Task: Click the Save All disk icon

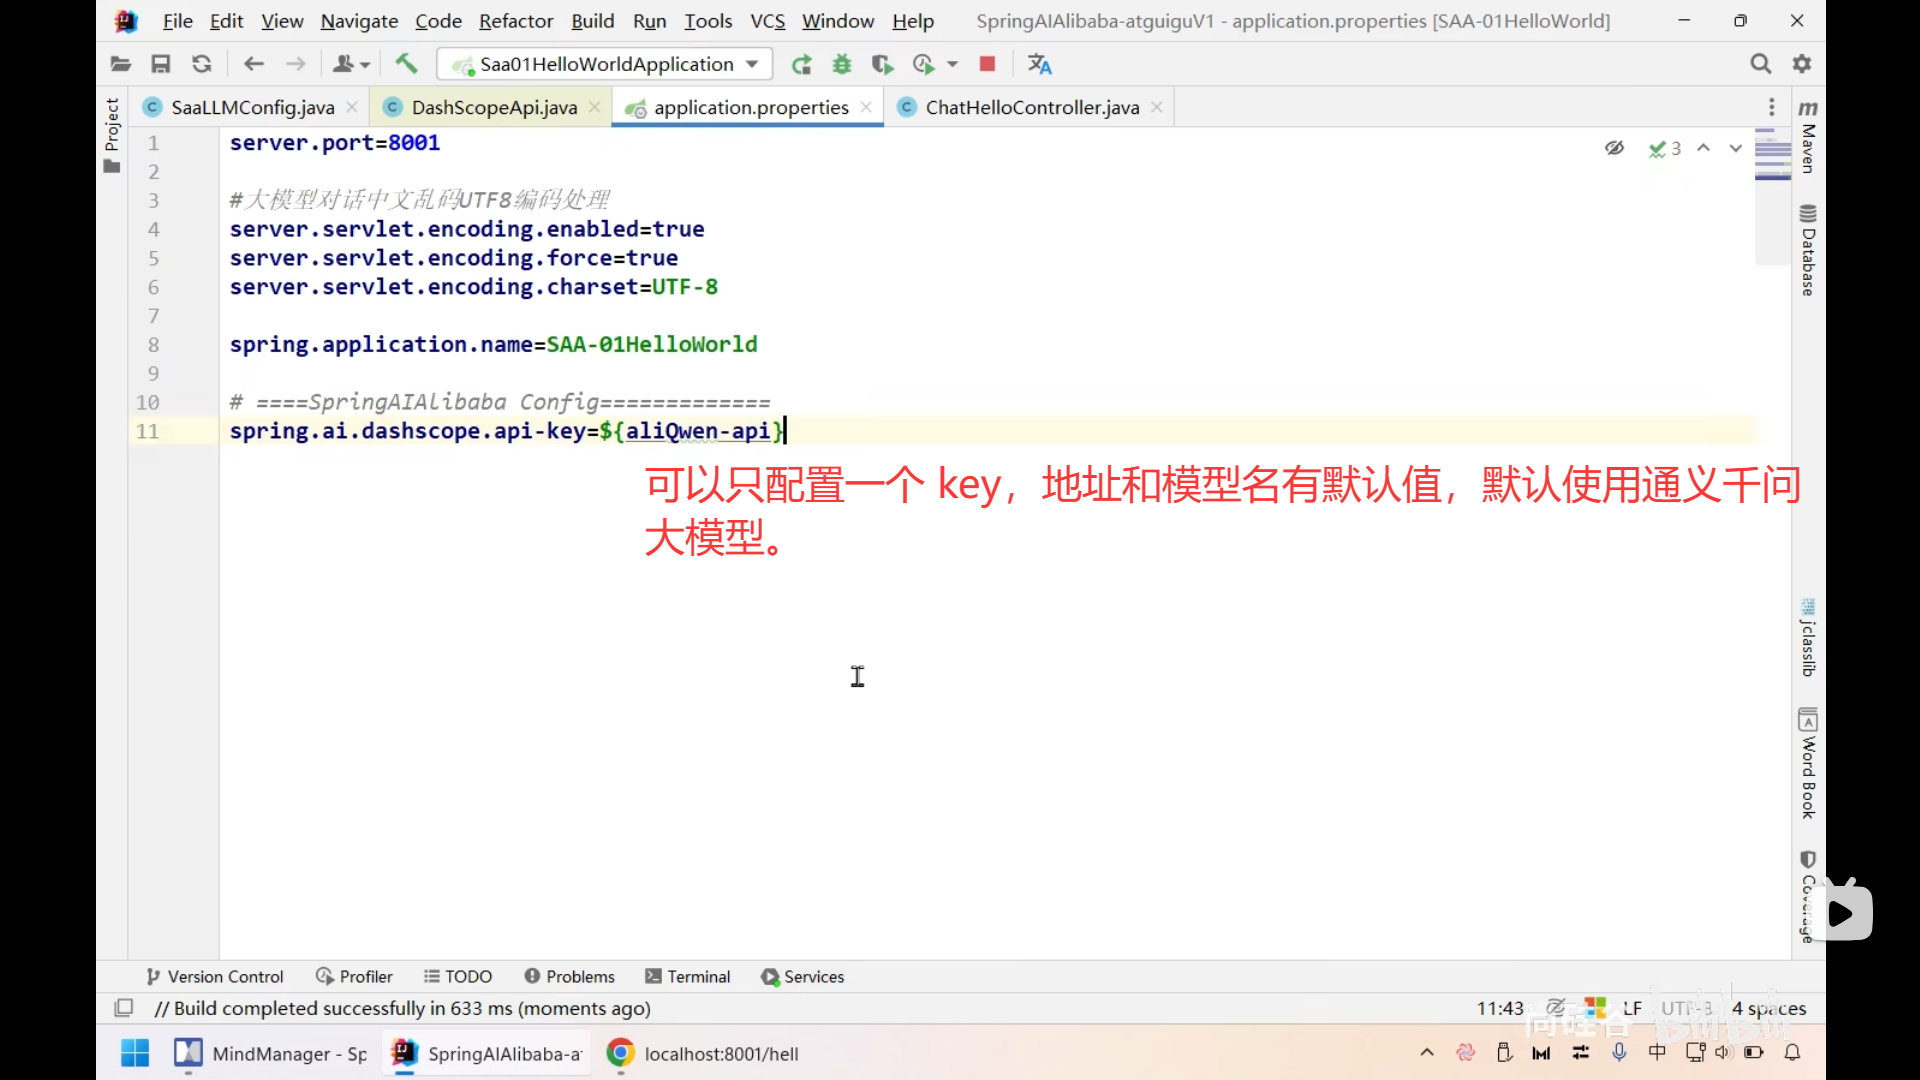Action: click(160, 64)
